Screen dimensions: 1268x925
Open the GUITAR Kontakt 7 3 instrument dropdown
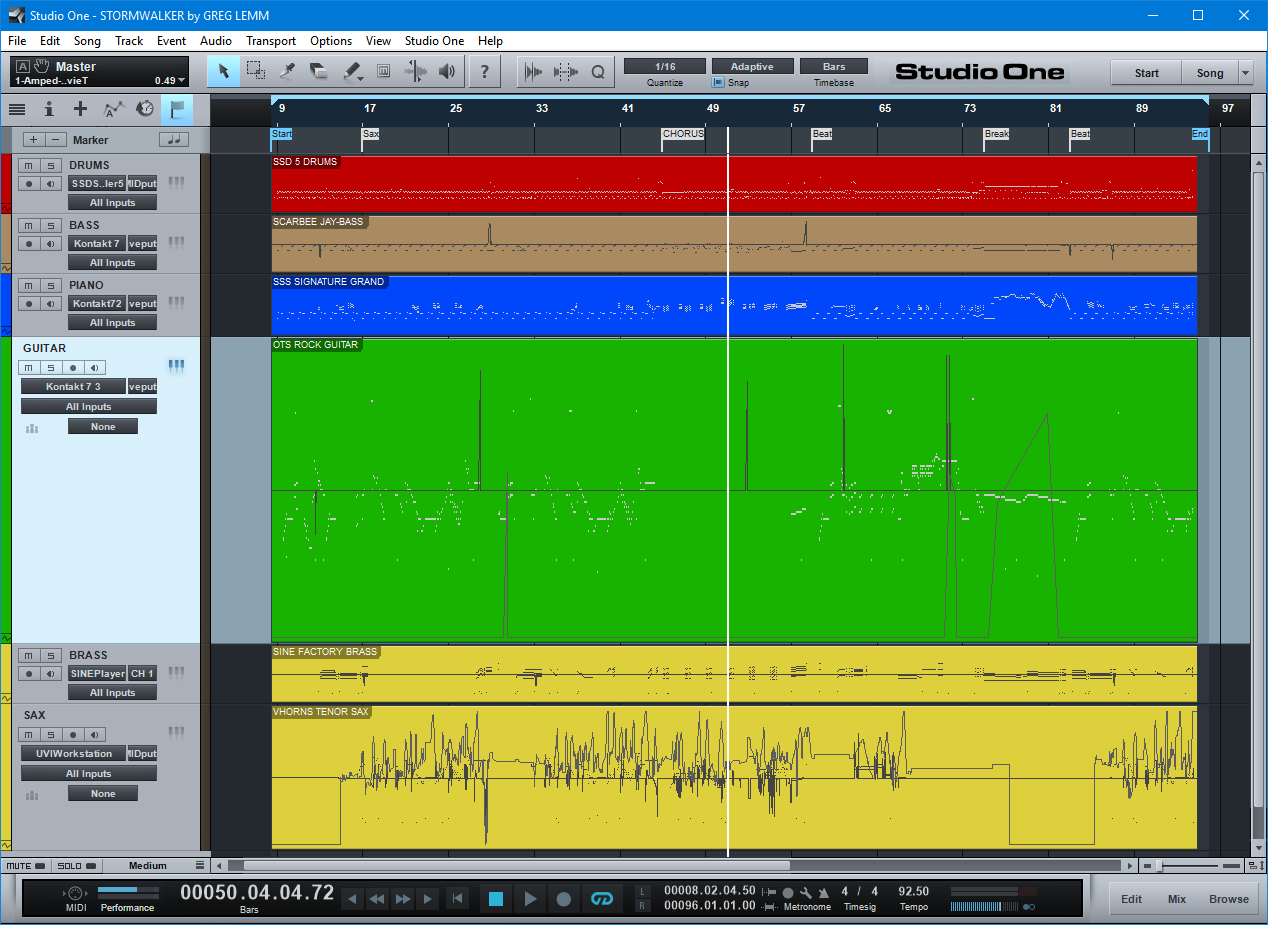74,386
